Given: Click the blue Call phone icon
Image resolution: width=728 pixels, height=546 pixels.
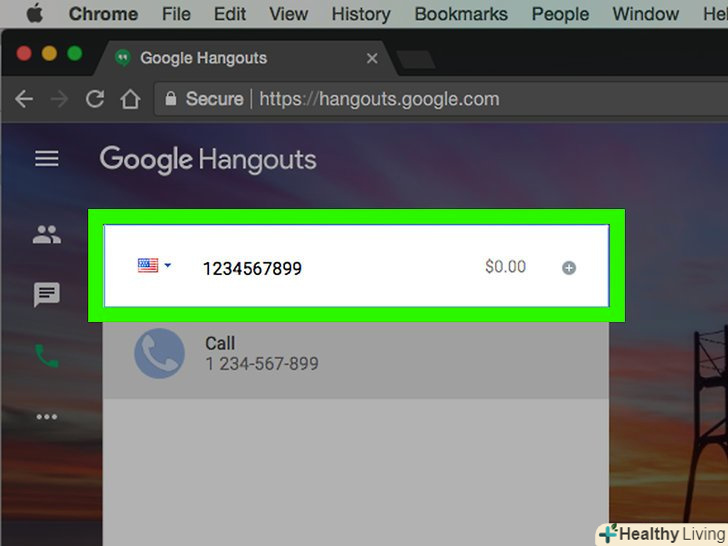Looking at the screenshot, I should [159, 353].
